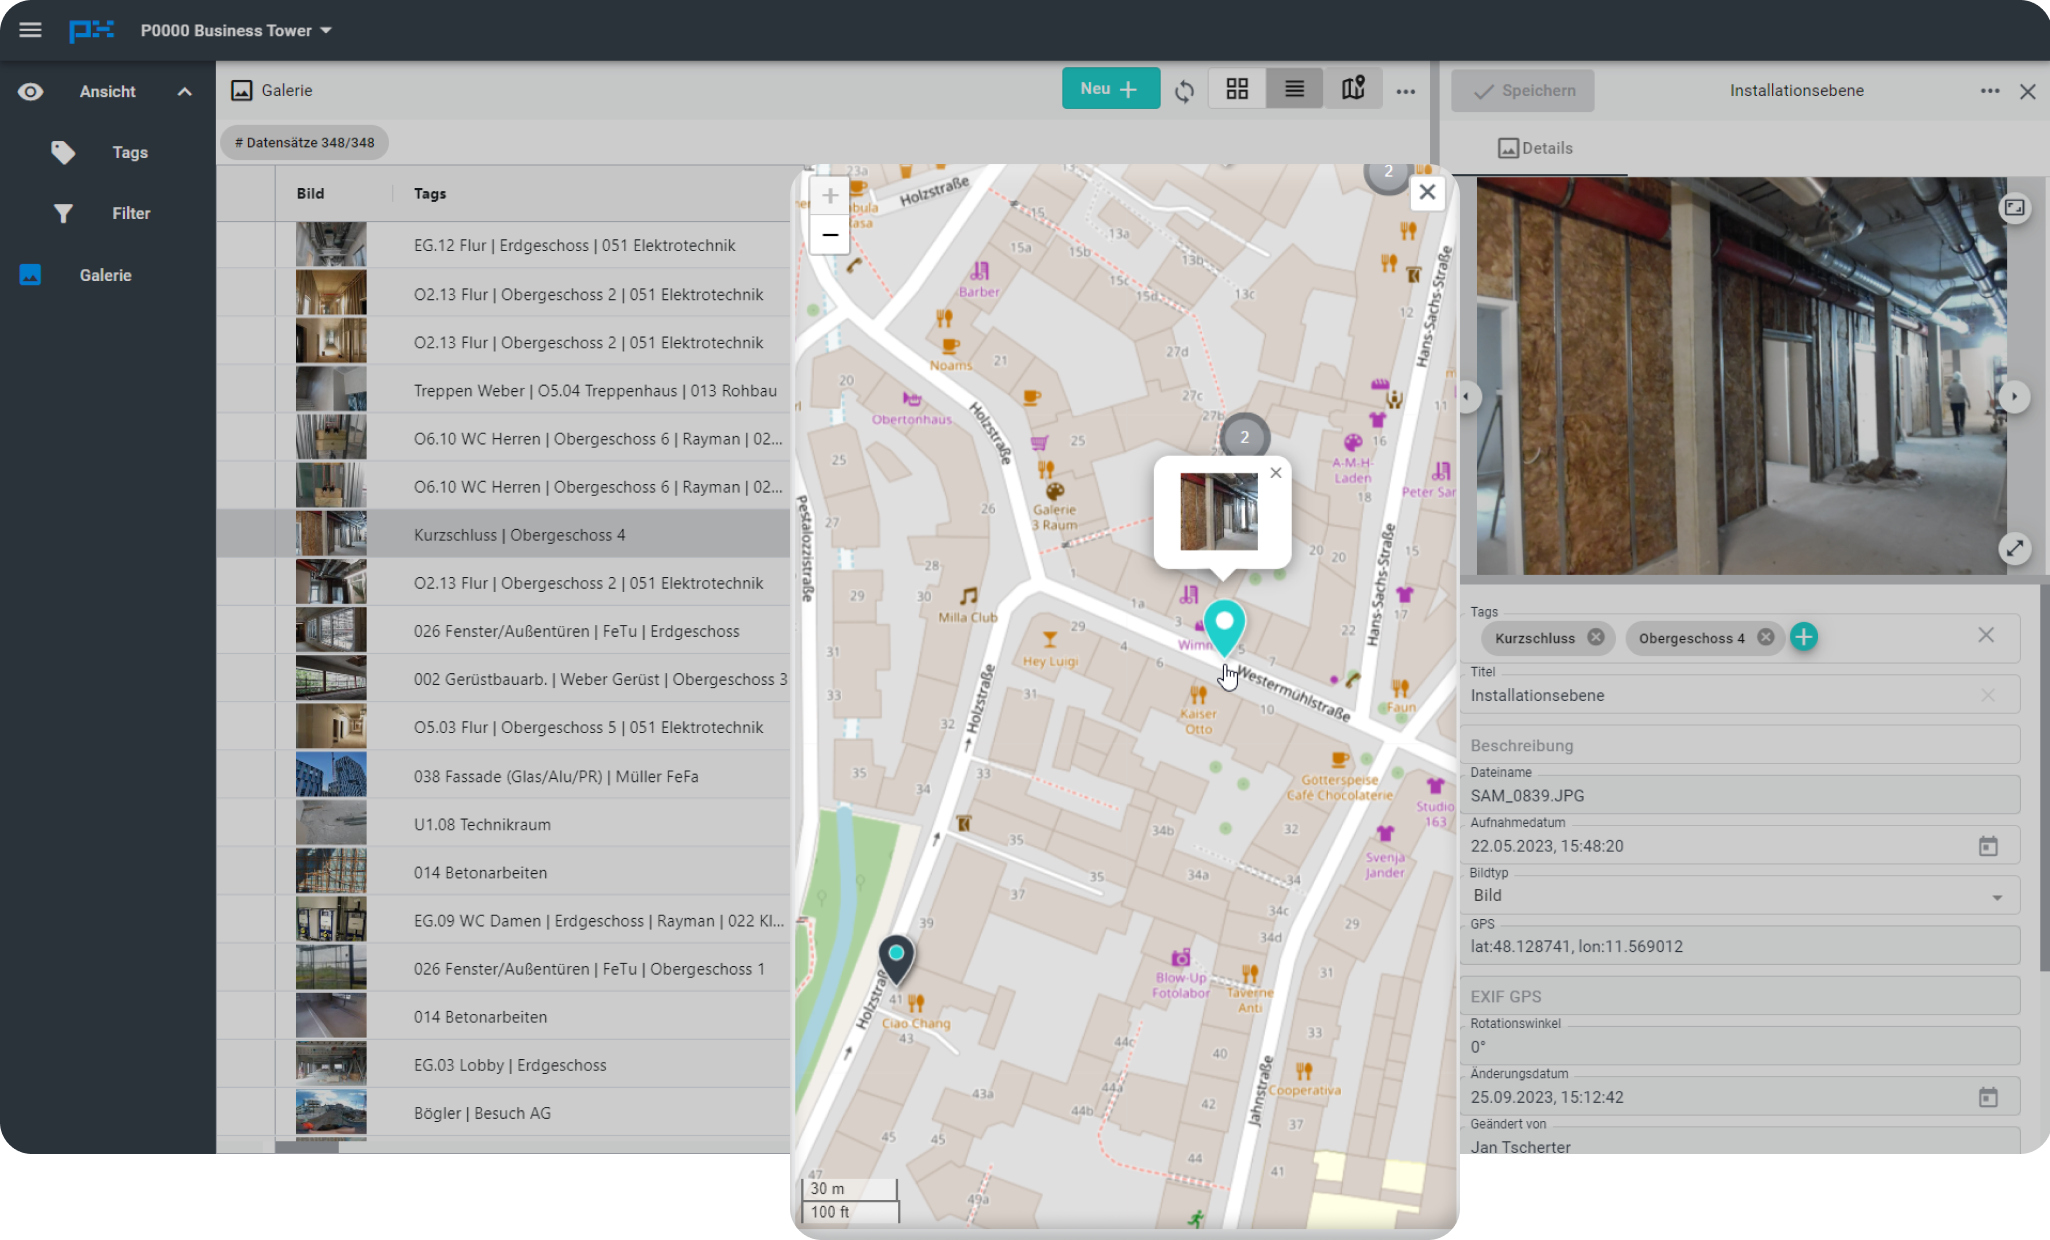Viewport: 2050px width, 1240px height.
Task: Click the teal location pin on map
Action: (1224, 628)
